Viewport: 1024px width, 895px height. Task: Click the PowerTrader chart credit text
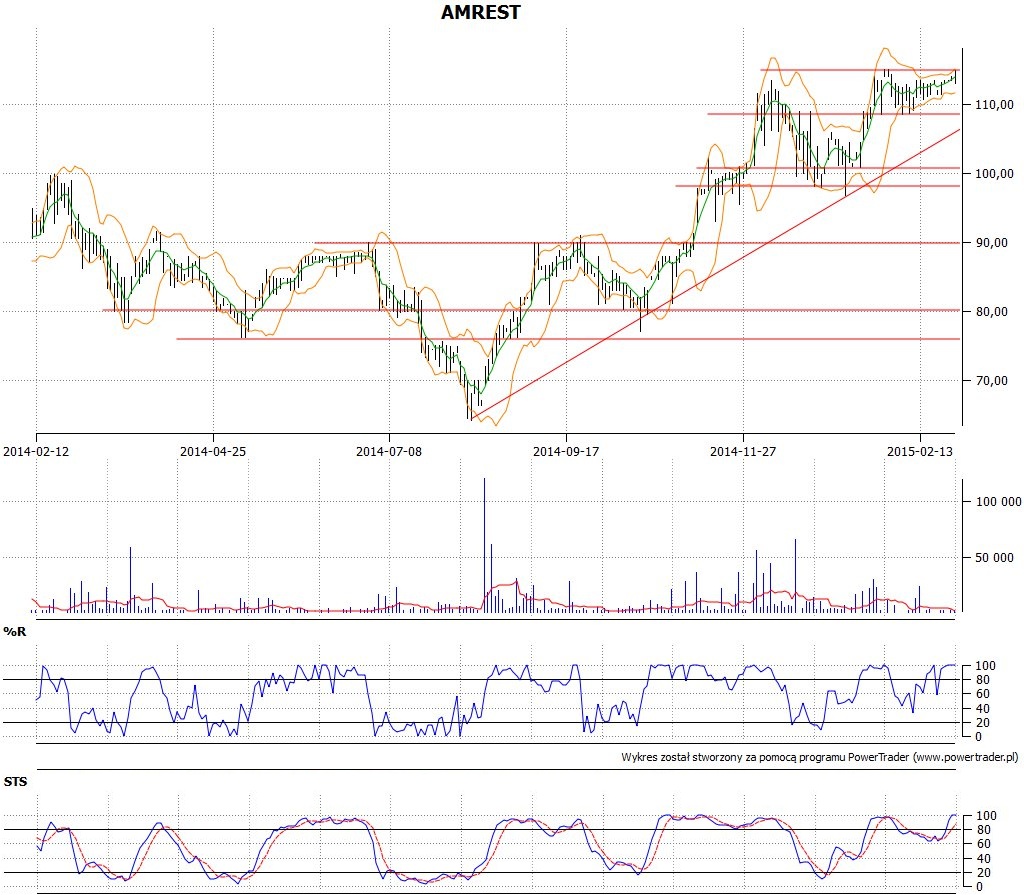pos(820,757)
